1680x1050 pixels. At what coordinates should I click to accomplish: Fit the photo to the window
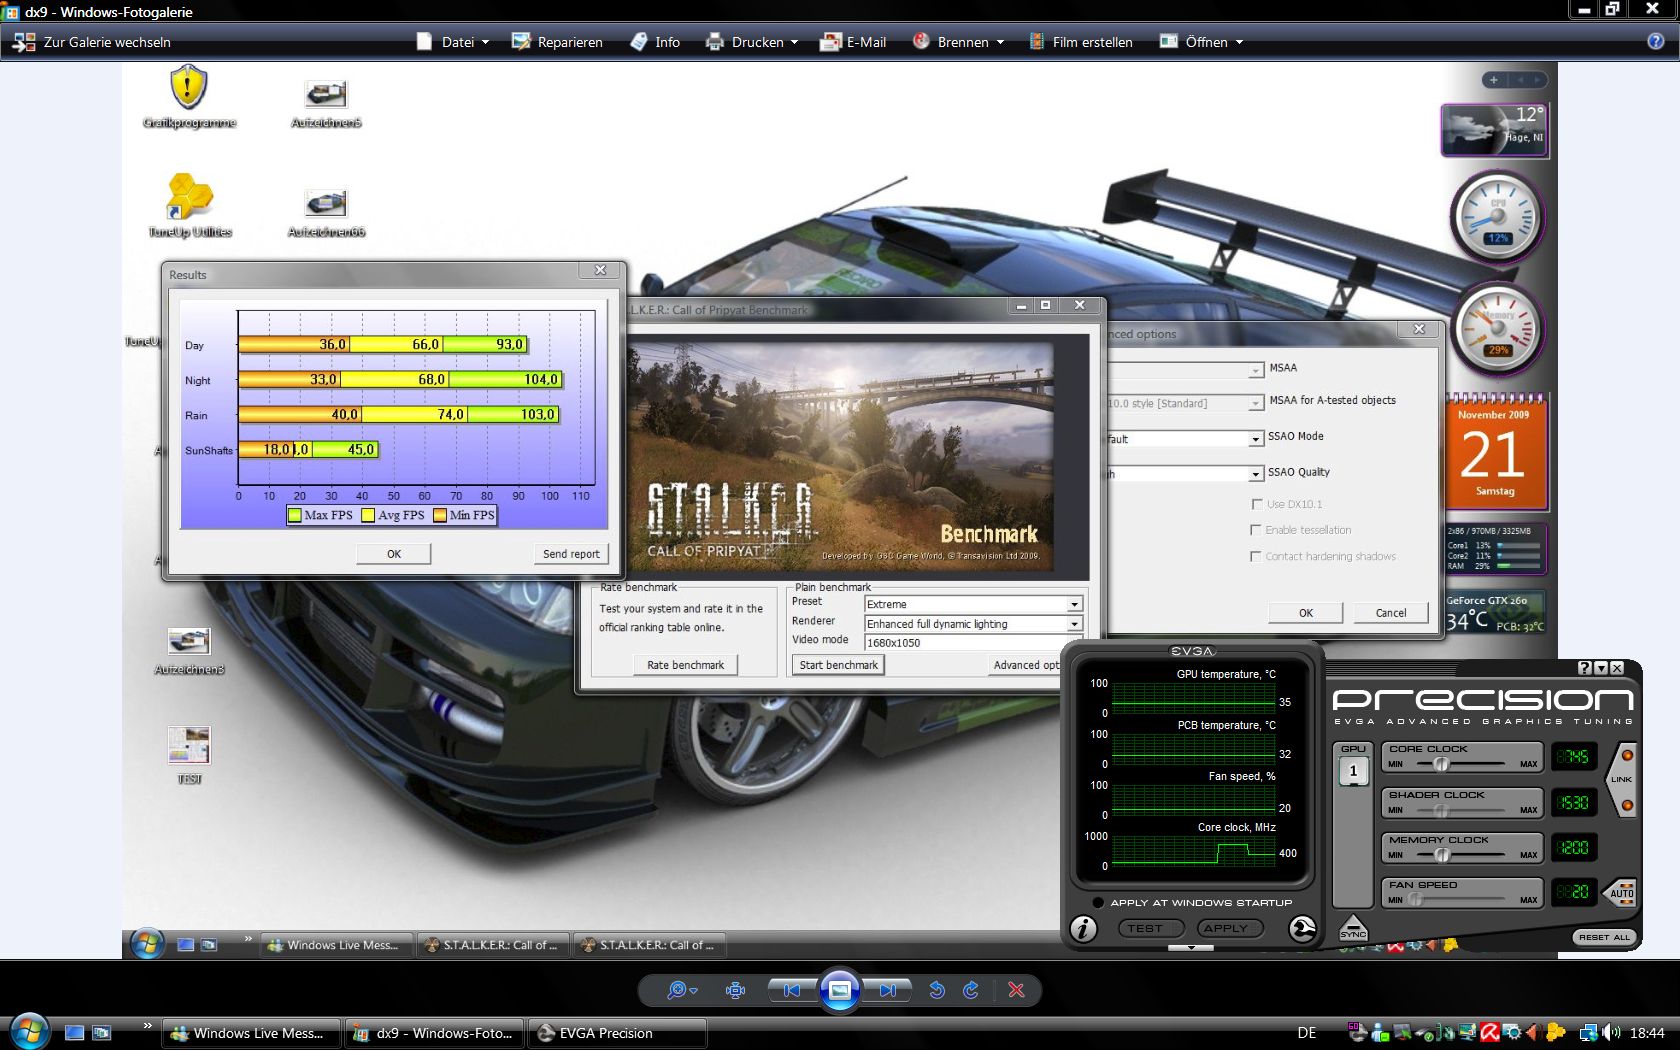tap(735, 990)
